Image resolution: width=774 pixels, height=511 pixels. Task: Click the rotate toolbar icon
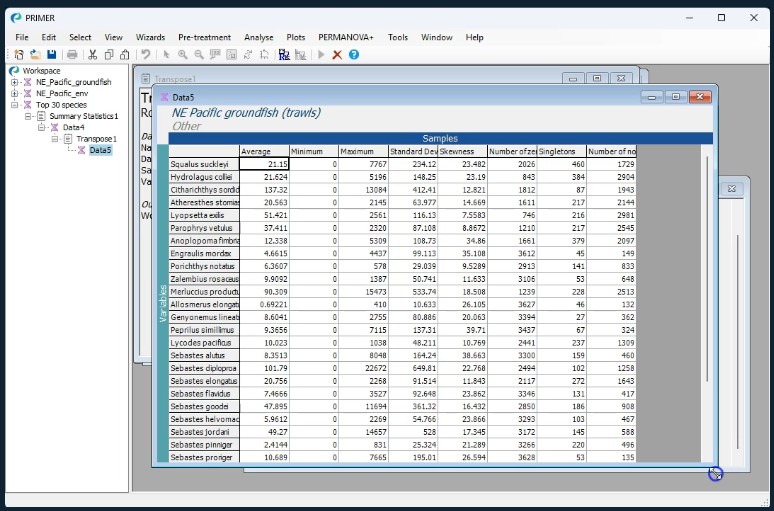[248, 55]
